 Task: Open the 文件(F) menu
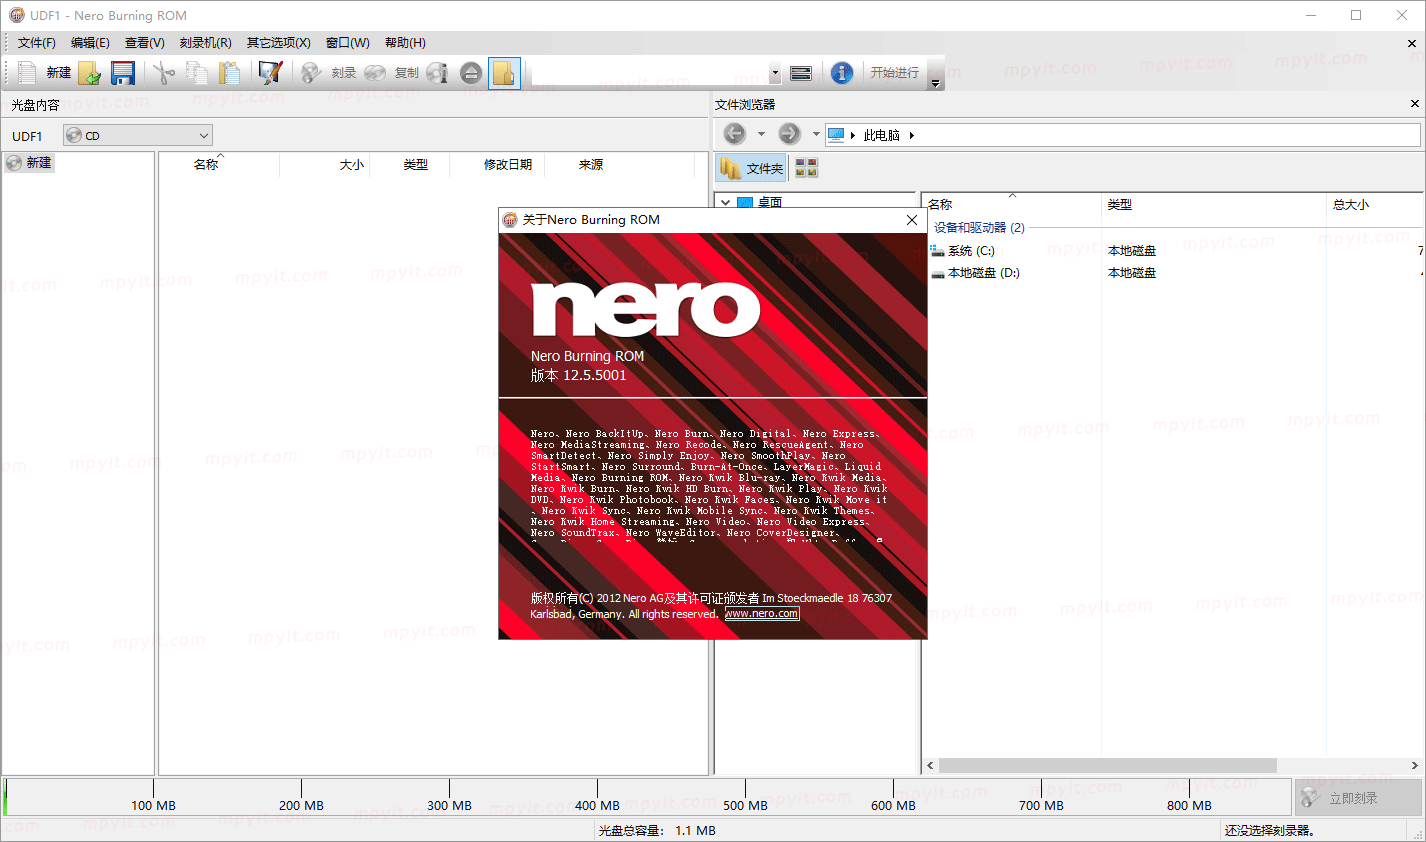[37, 43]
